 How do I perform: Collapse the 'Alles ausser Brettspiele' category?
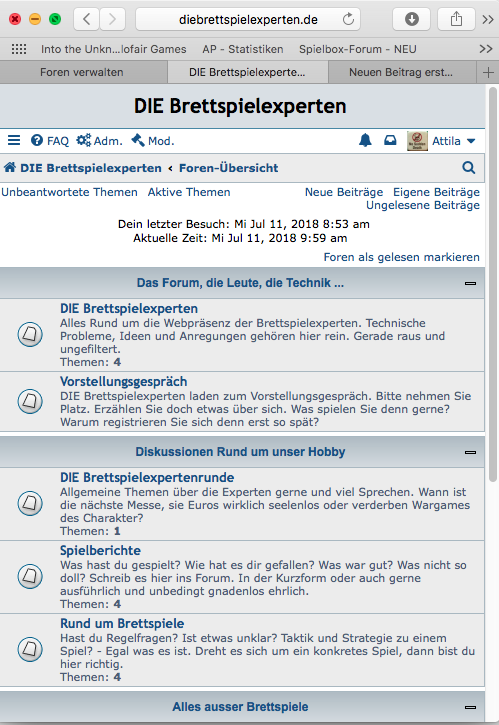tap(470, 707)
